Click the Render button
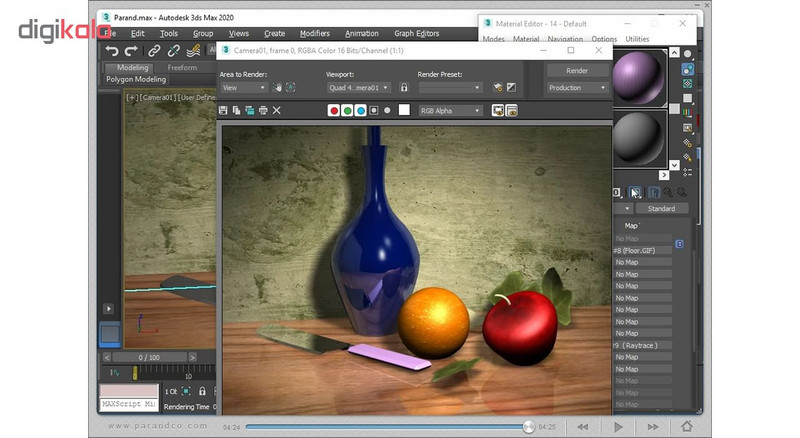Screen dimensions: 800x438 [577, 70]
